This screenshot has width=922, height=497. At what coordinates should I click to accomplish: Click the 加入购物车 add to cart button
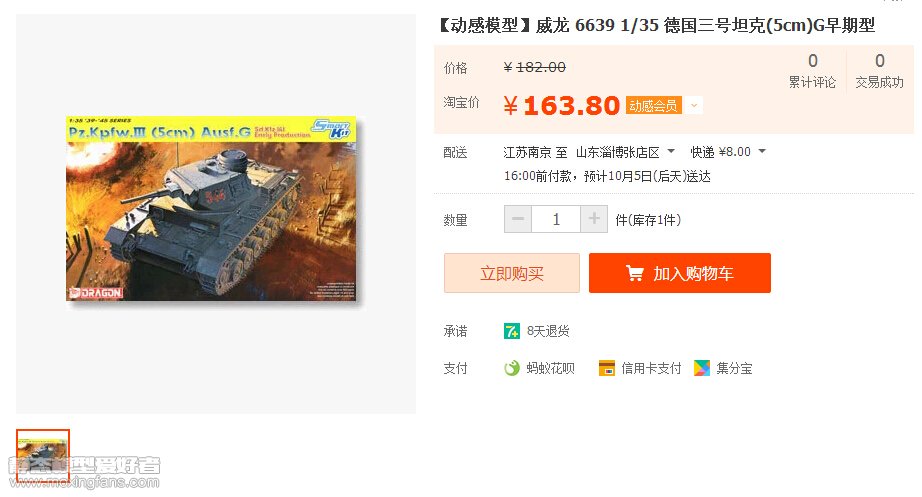coord(680,273)
